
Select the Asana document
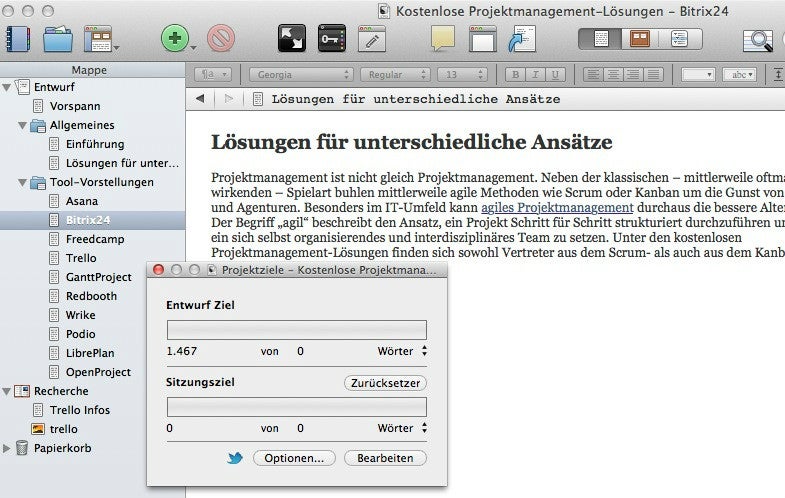(x=82, y=201)
